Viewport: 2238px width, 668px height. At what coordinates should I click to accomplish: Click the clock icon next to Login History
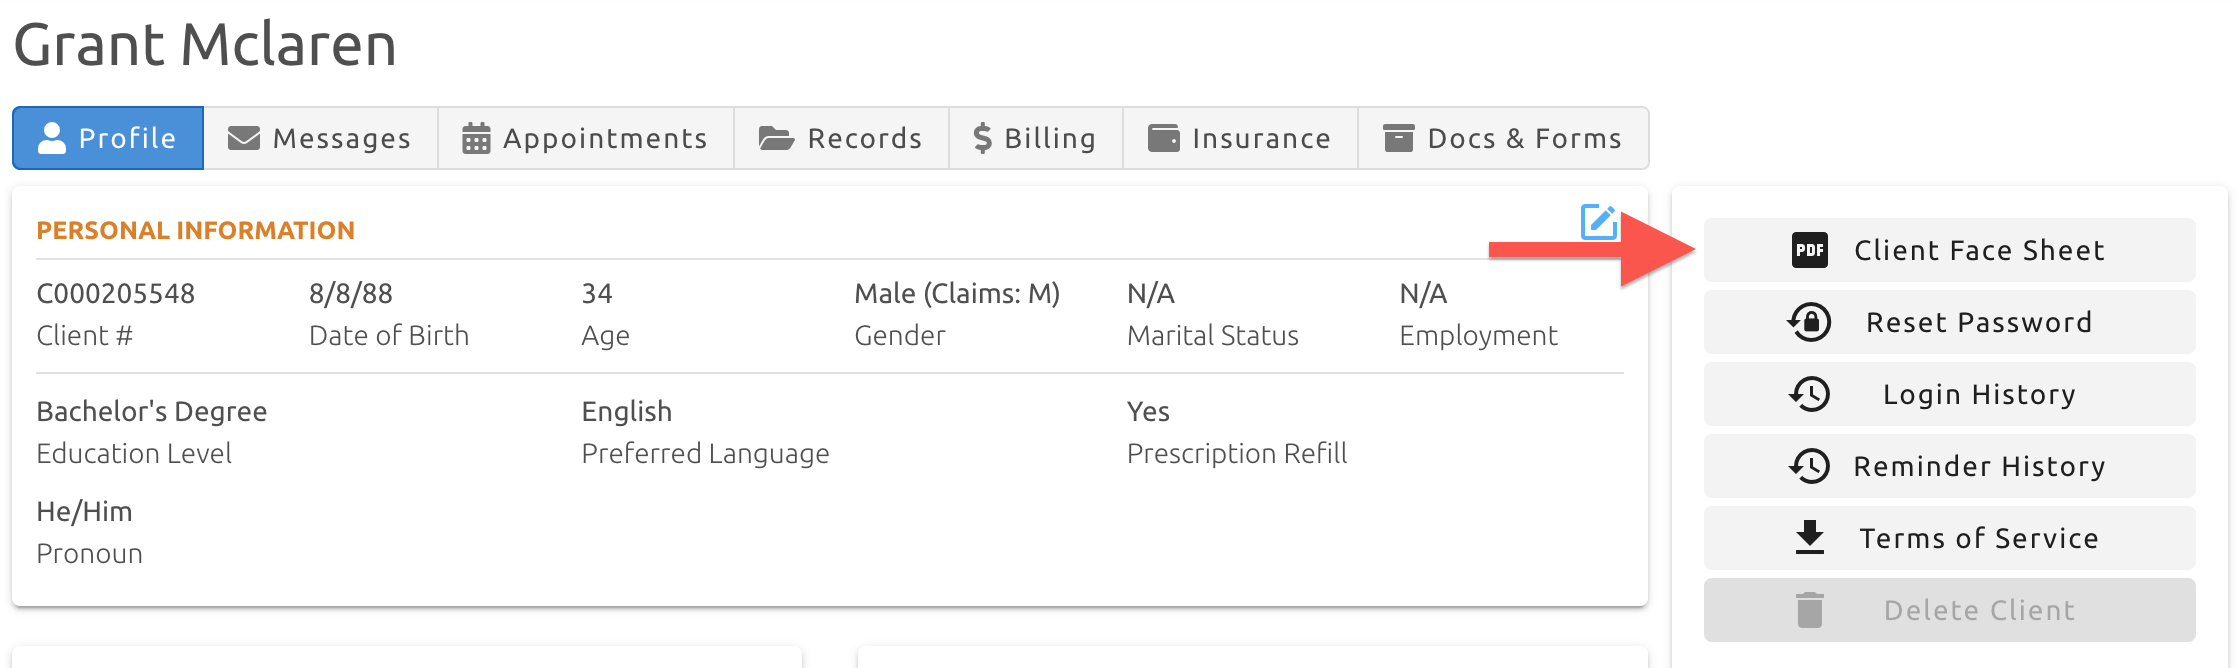(1810, 394)
